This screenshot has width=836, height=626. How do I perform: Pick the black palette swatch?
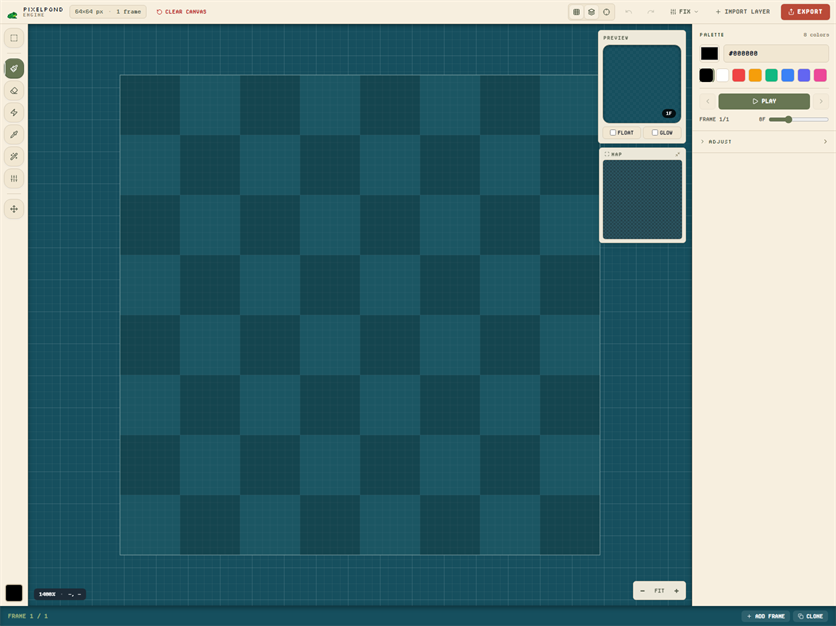point(706,75)
